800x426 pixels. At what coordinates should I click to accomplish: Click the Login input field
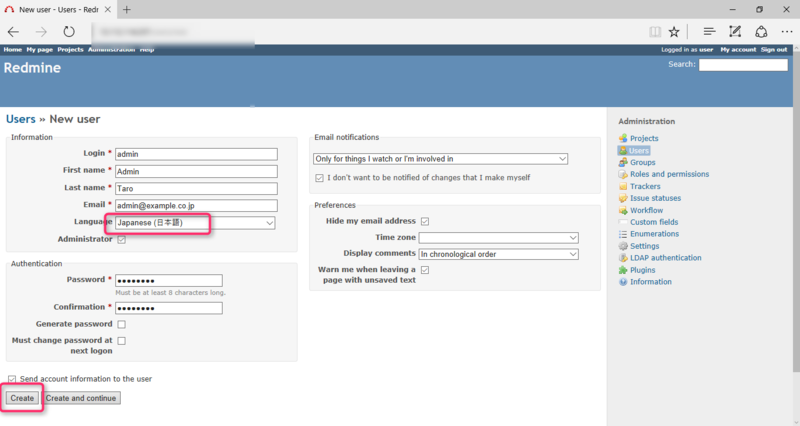(196, 154)
